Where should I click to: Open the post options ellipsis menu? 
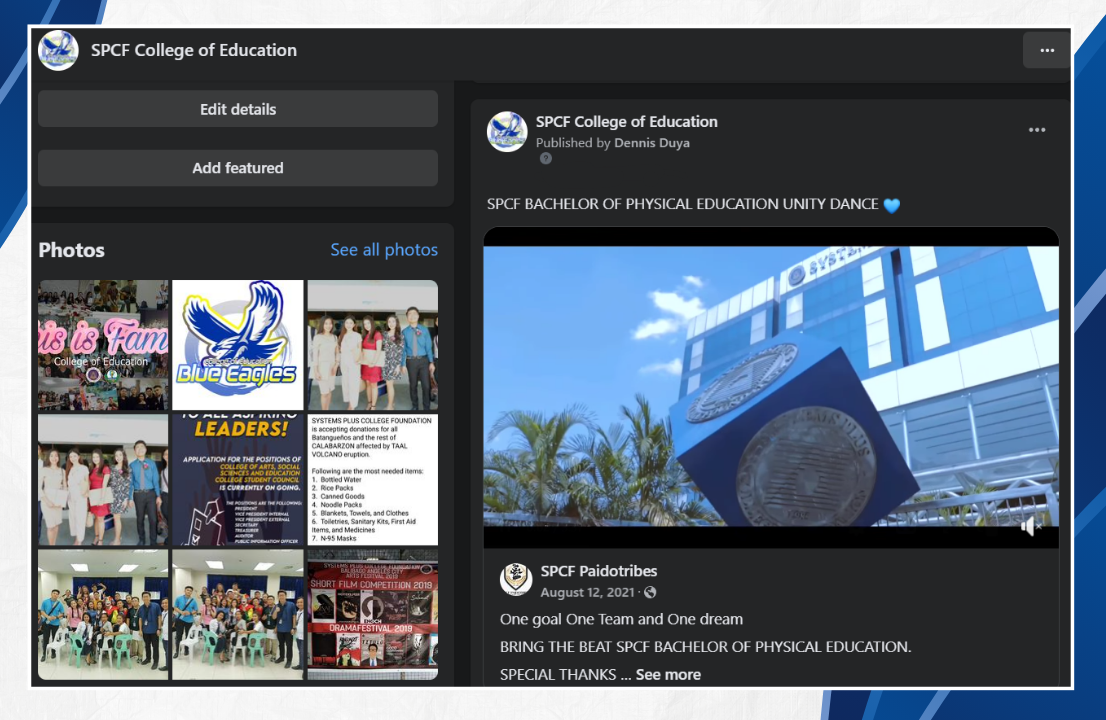[1037, 129]
